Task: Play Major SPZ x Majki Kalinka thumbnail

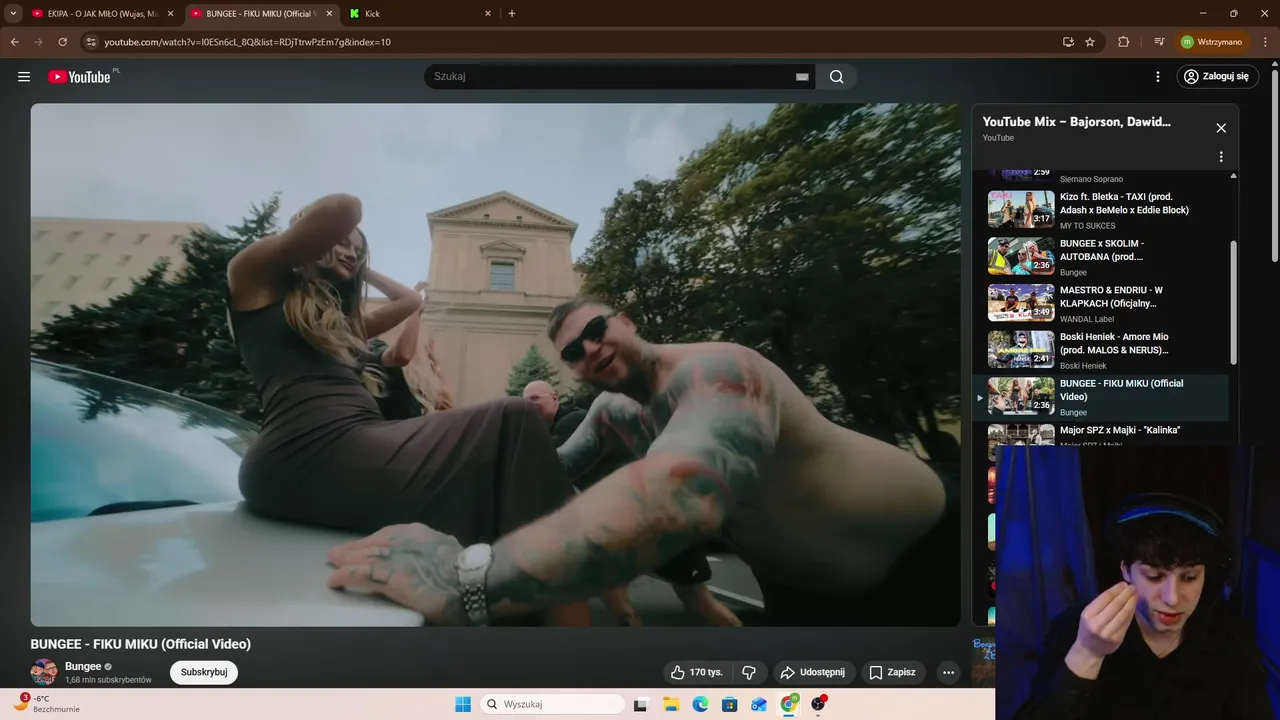Action: click(1021, 436)
